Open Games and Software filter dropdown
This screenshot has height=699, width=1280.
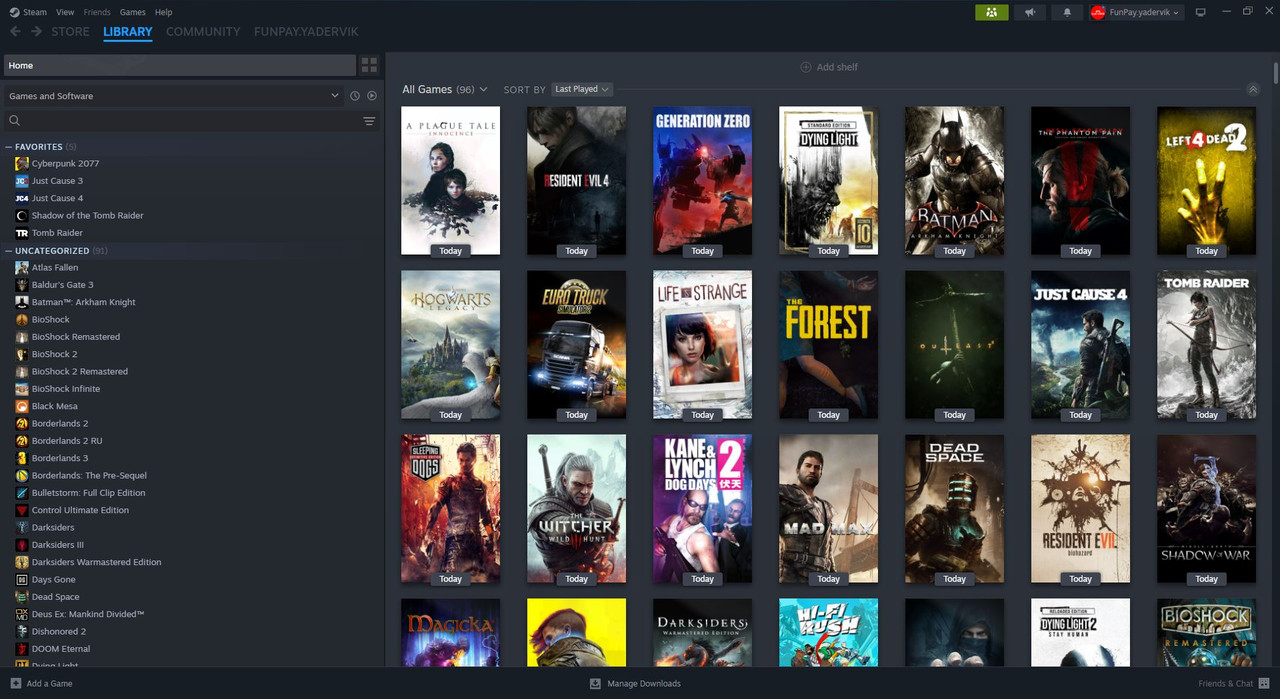173,96
